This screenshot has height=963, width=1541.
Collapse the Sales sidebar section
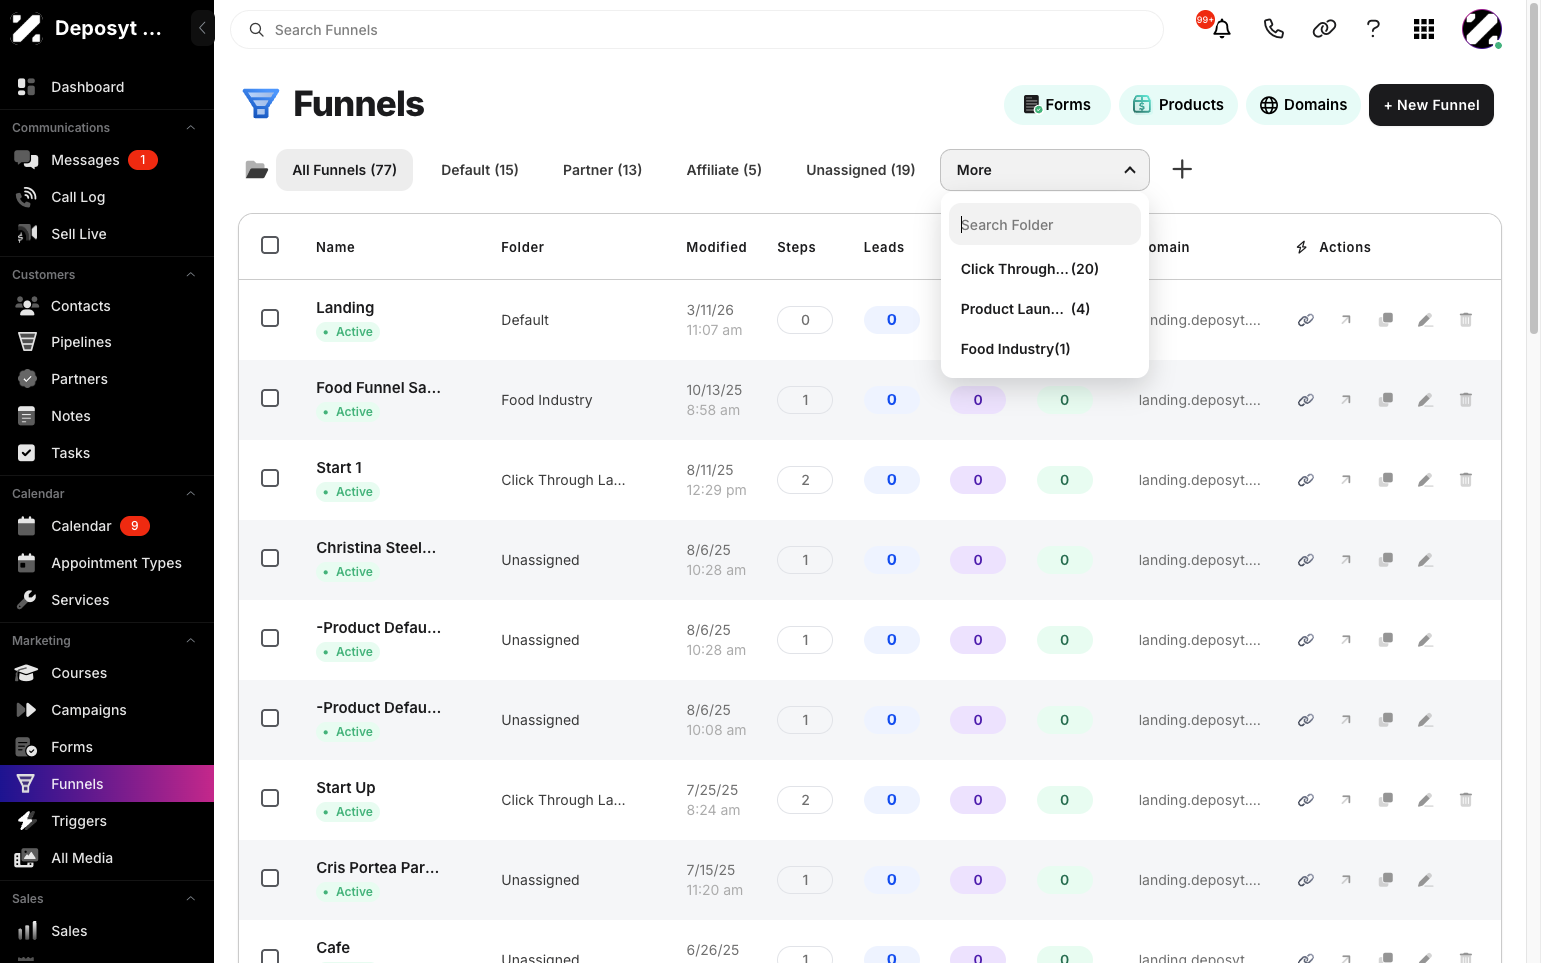tap(190, 898)
